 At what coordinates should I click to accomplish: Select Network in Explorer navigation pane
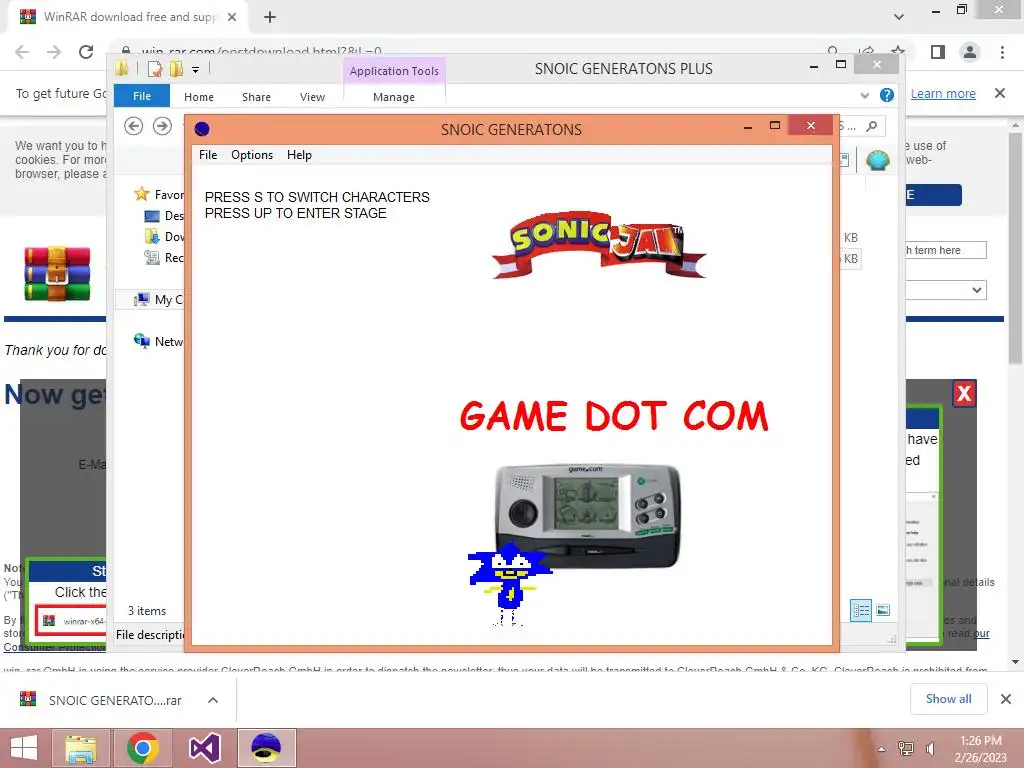pyautogui.click(x=159, y=341)
